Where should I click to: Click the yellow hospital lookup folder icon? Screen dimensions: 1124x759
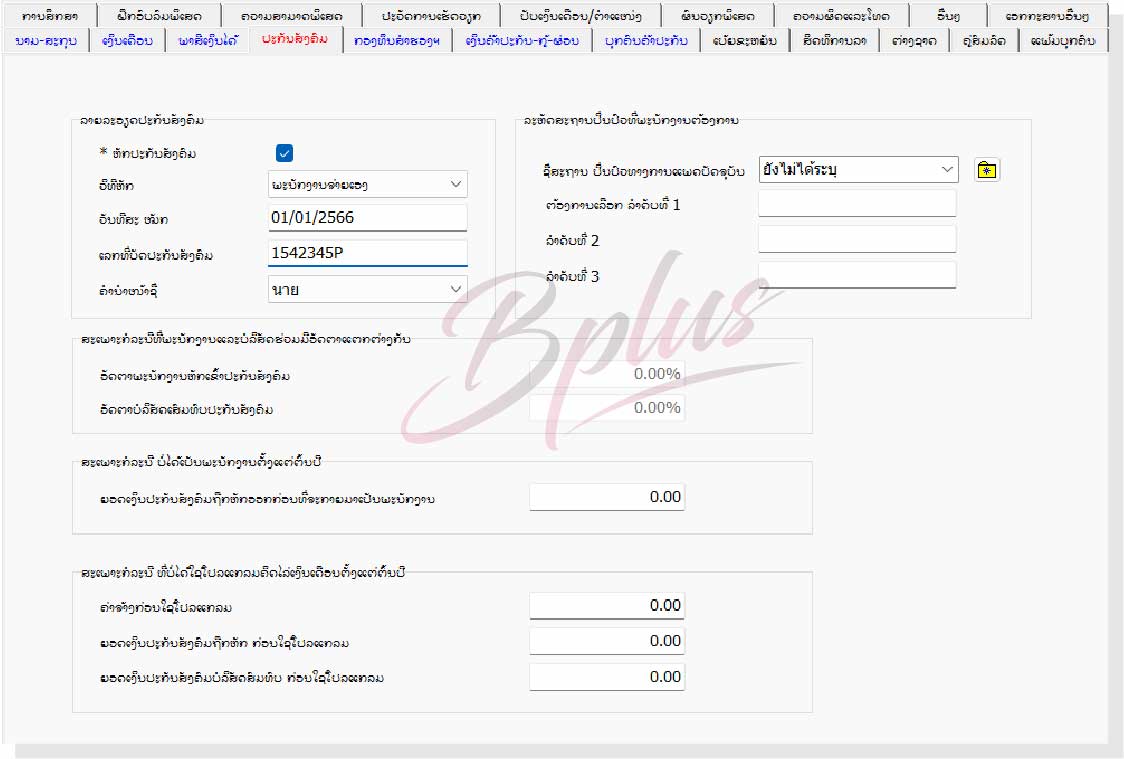pos(987,170)
